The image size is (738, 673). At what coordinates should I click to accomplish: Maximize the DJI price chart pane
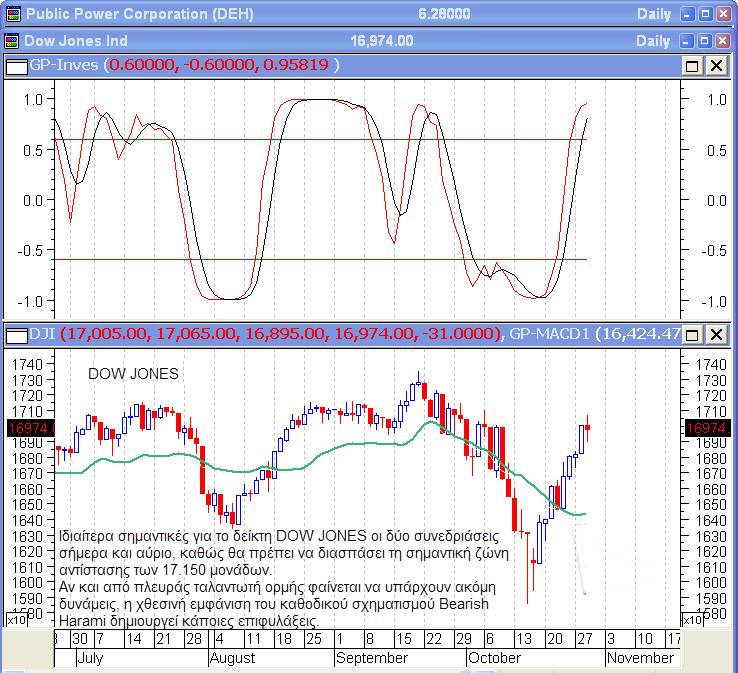[692, 334]
